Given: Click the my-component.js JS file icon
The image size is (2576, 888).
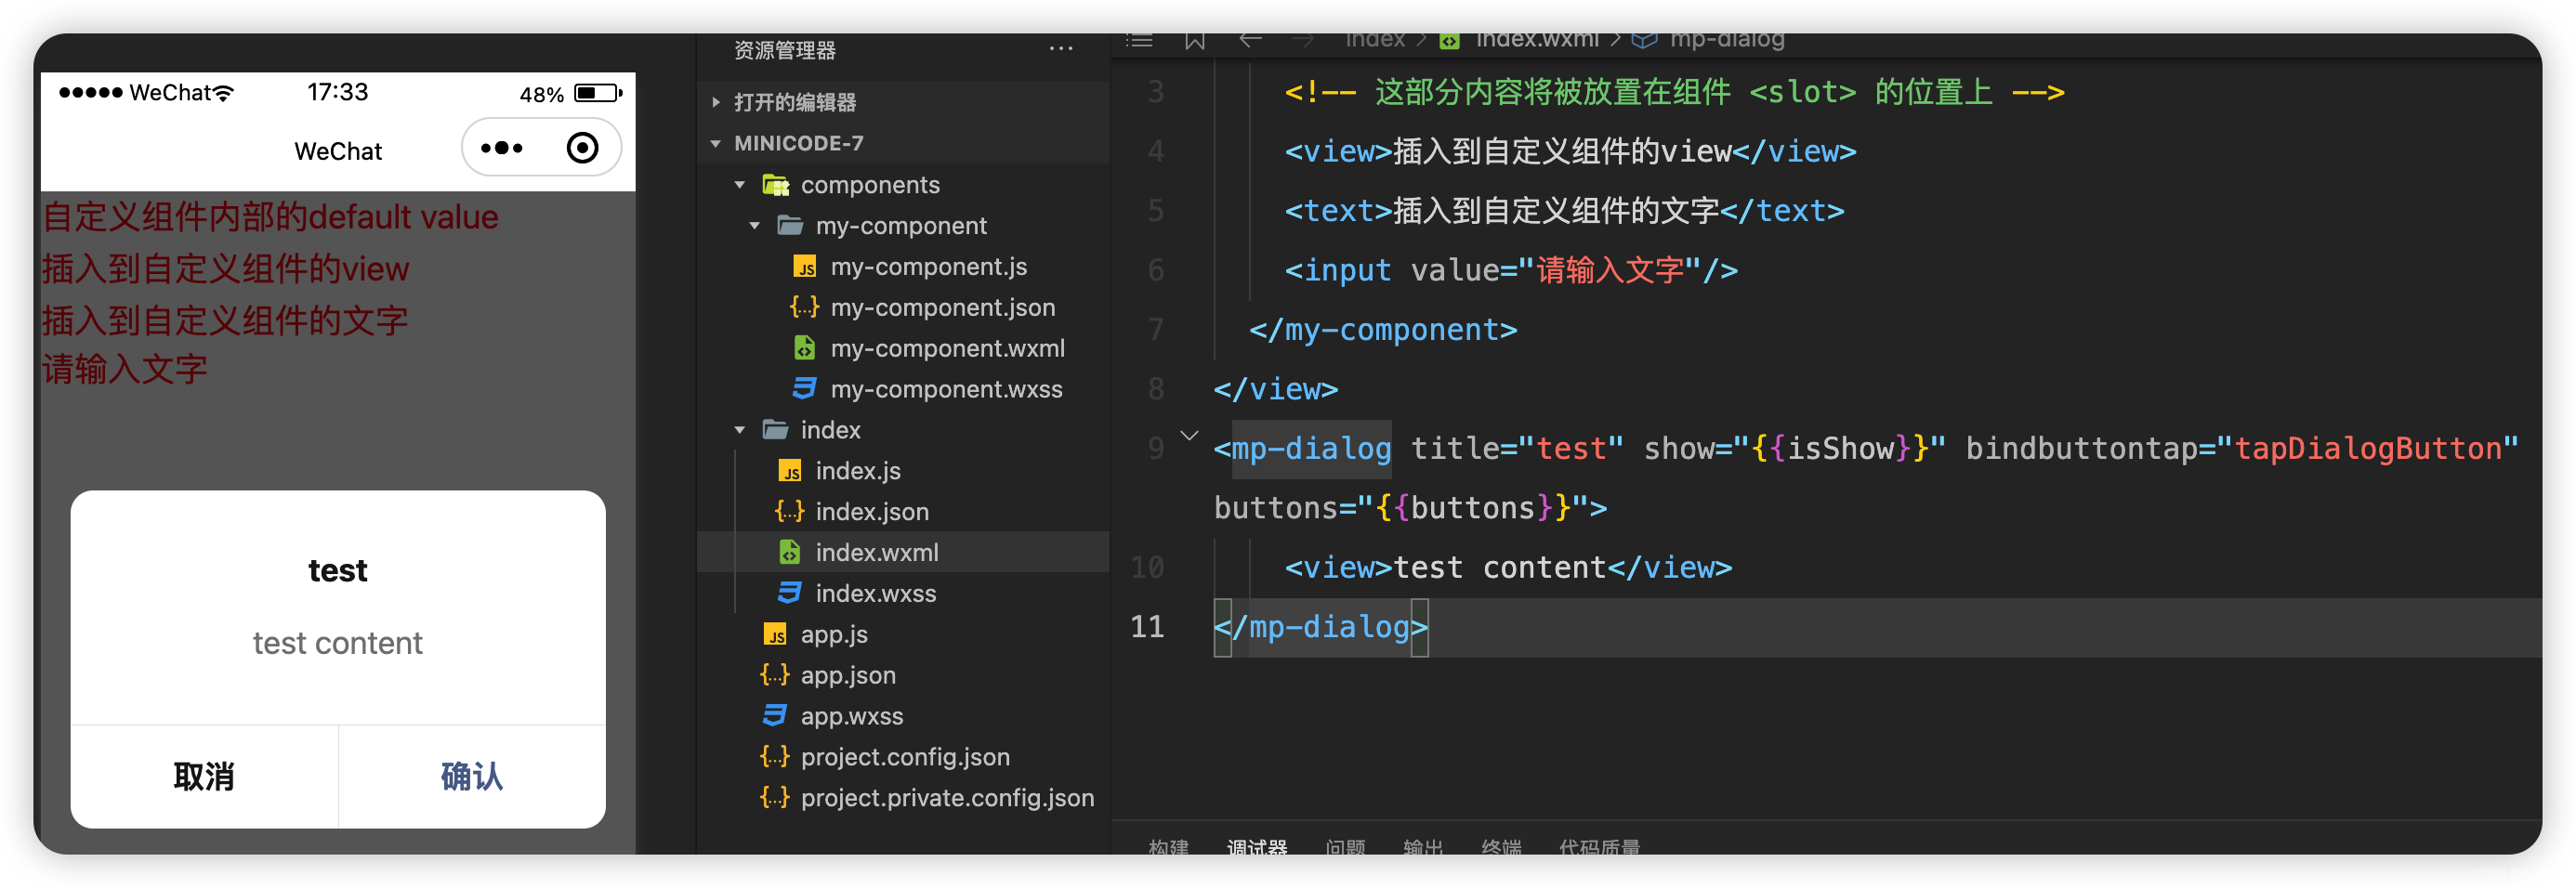Looking at the screenshot, I should [805, 267].
